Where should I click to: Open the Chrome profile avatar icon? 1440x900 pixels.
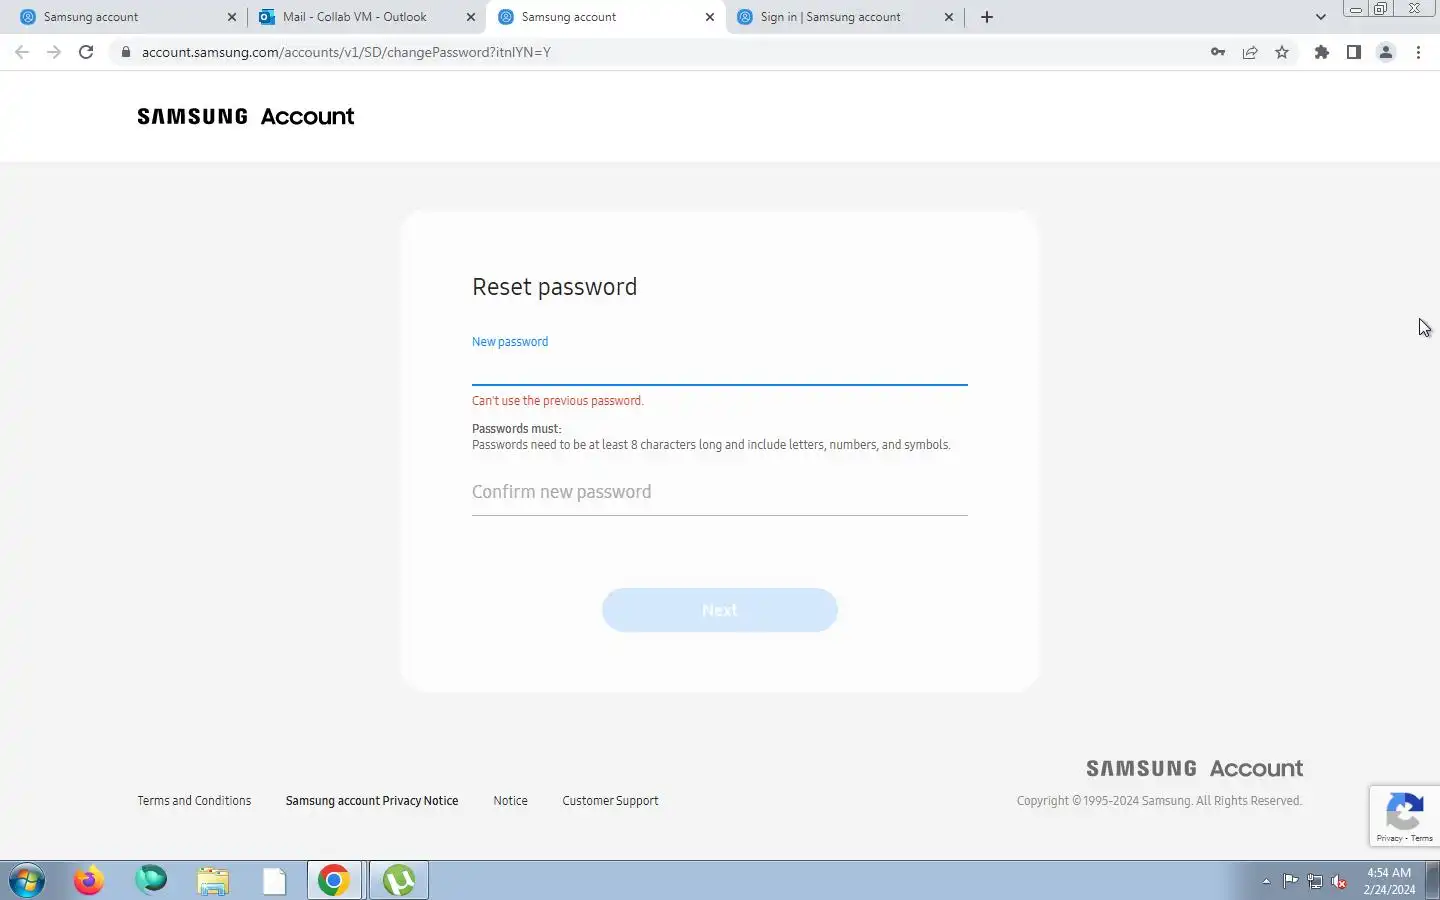click(1386, 52)
